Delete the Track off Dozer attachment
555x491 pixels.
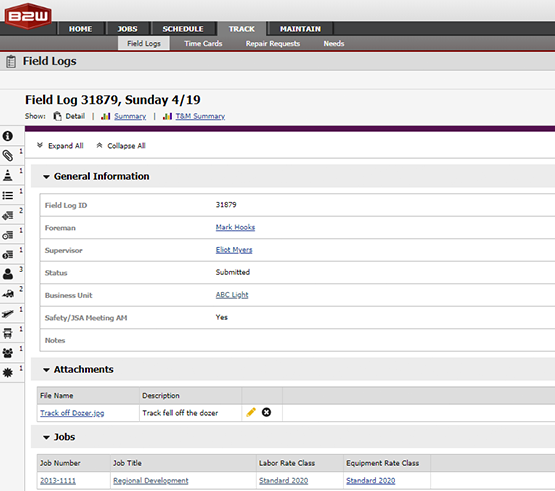[x=266, y=412]
